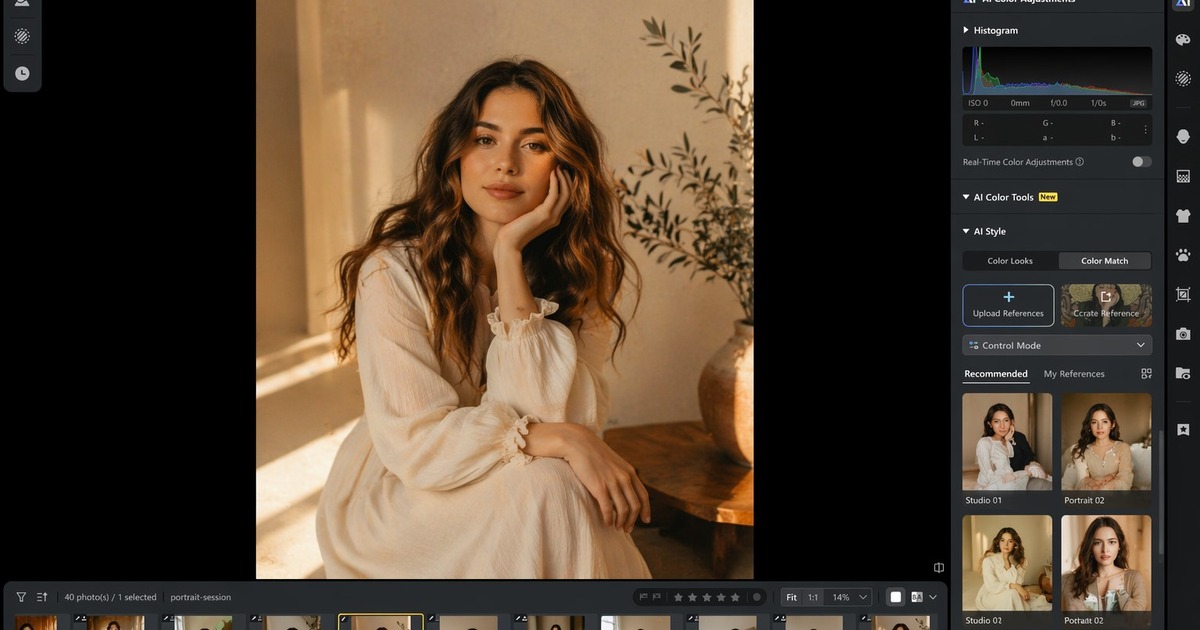
Task: Click the grid layout icon beside My References
Action: point(1146,374)
